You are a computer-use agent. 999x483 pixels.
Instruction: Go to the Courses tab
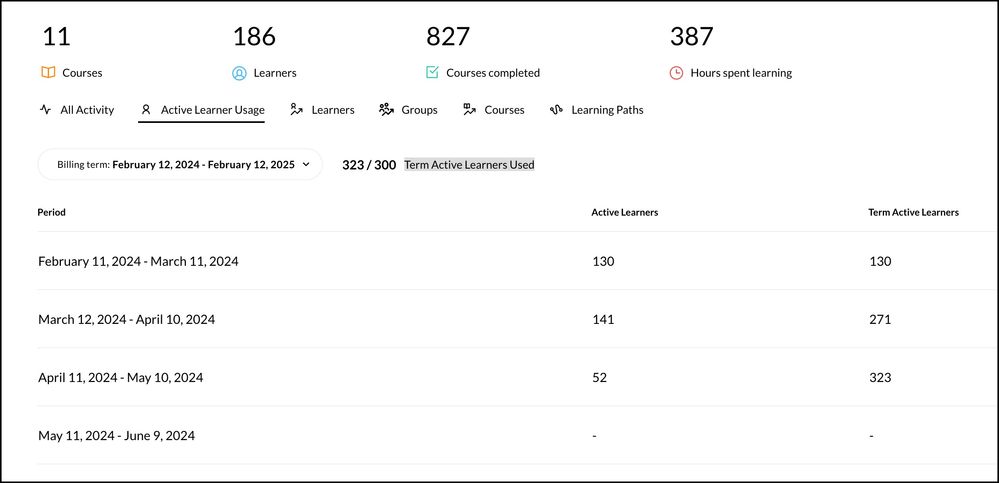(504, 110)
